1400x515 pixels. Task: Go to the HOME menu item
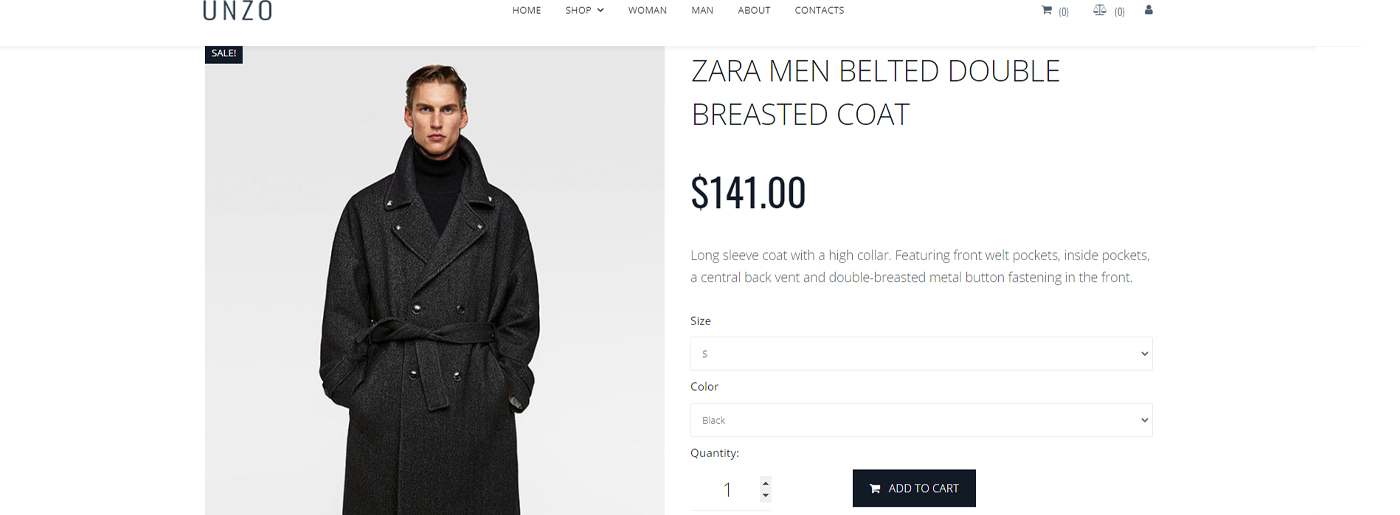(526, 11)
